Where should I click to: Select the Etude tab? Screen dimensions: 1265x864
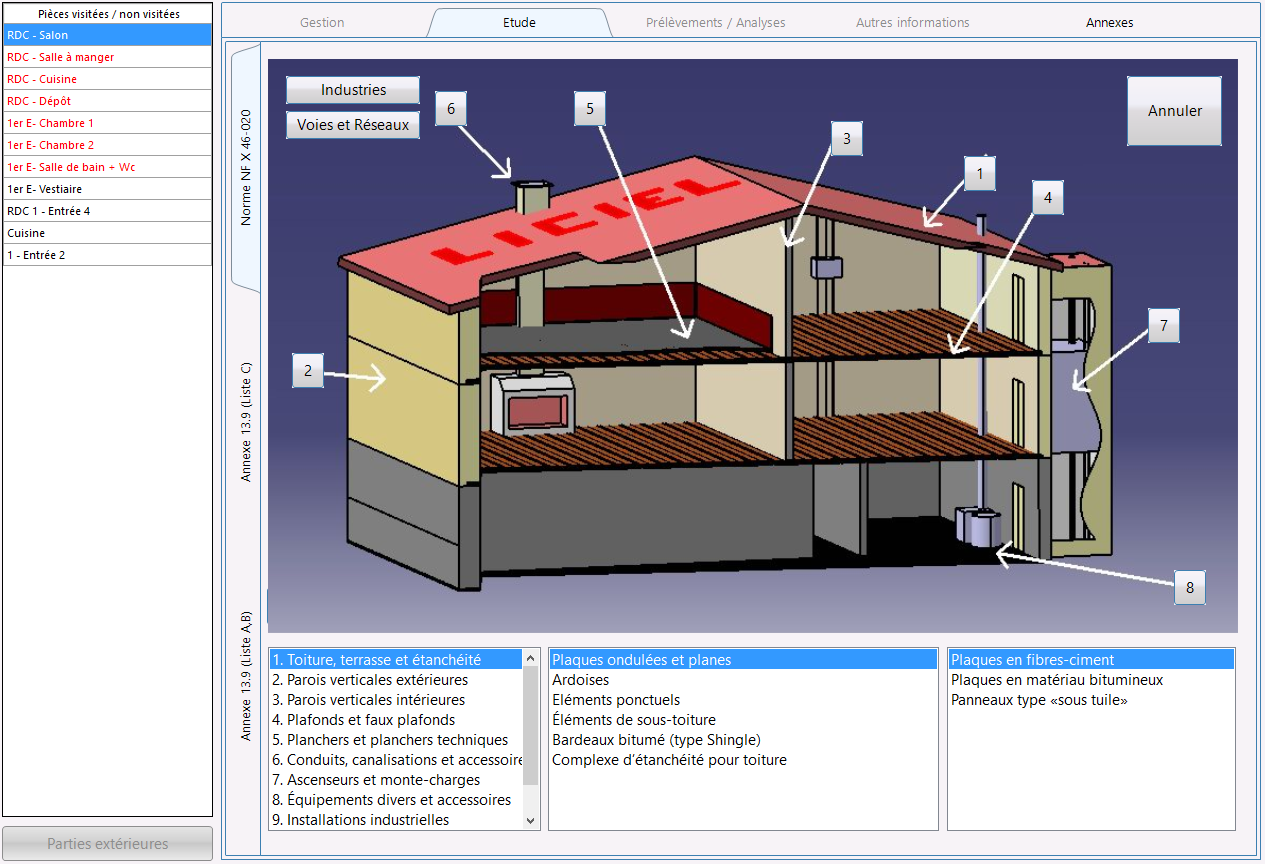(x=519, y=22)
